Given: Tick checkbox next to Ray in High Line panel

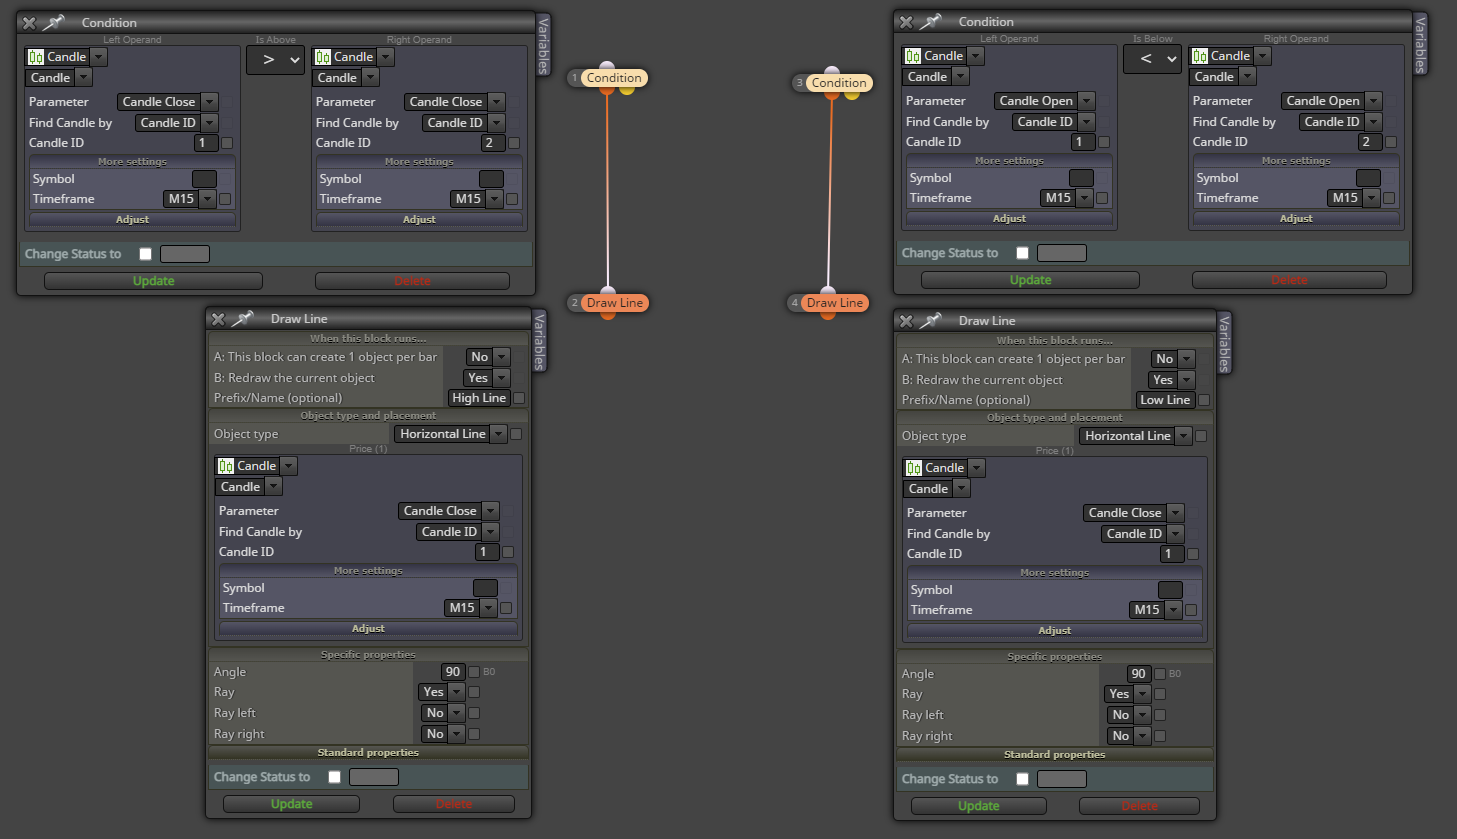Looking at the screenshot, I should click(x=474, y=692).
